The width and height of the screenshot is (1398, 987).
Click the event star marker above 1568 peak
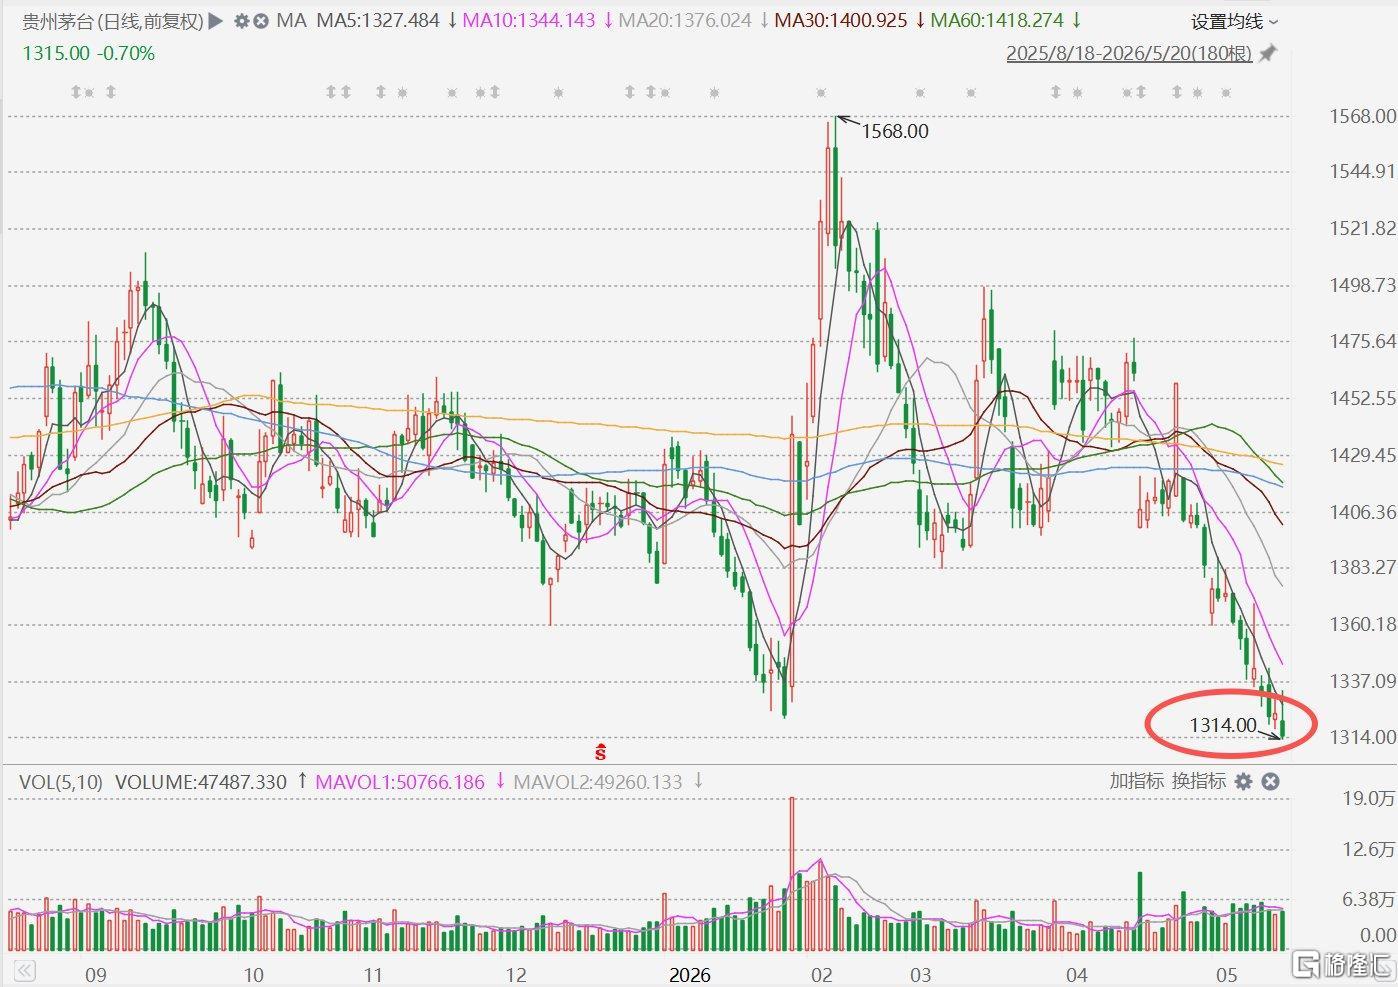click(821, 93)
